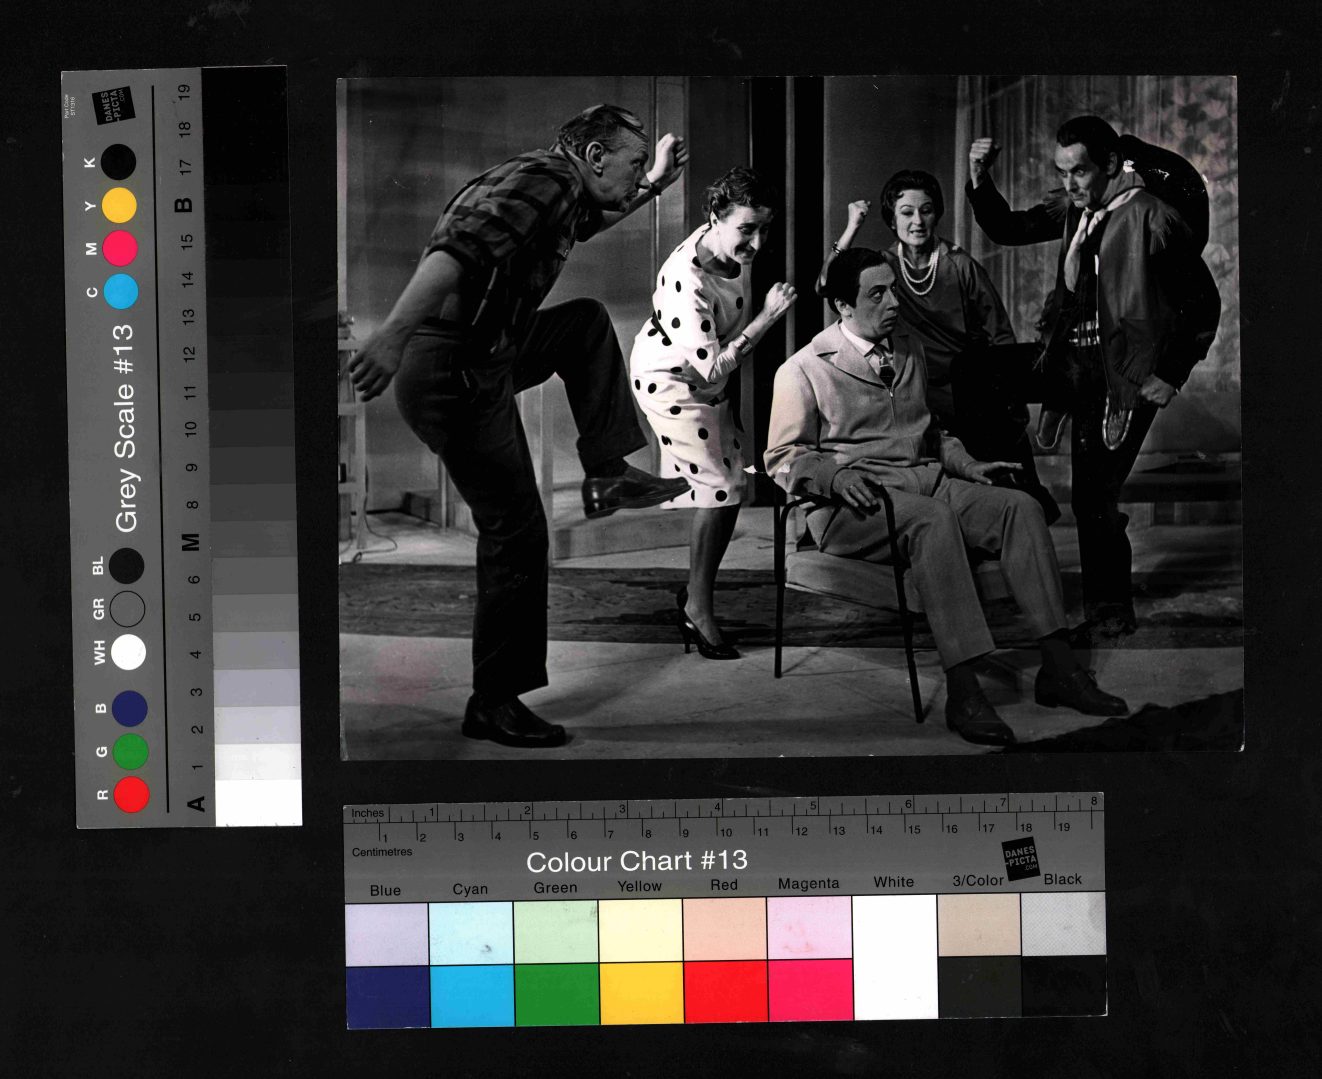Screen dimensions: 1322x1079
Task: Click the magenta circle on the grey scale card
Action: click(120, 248)
